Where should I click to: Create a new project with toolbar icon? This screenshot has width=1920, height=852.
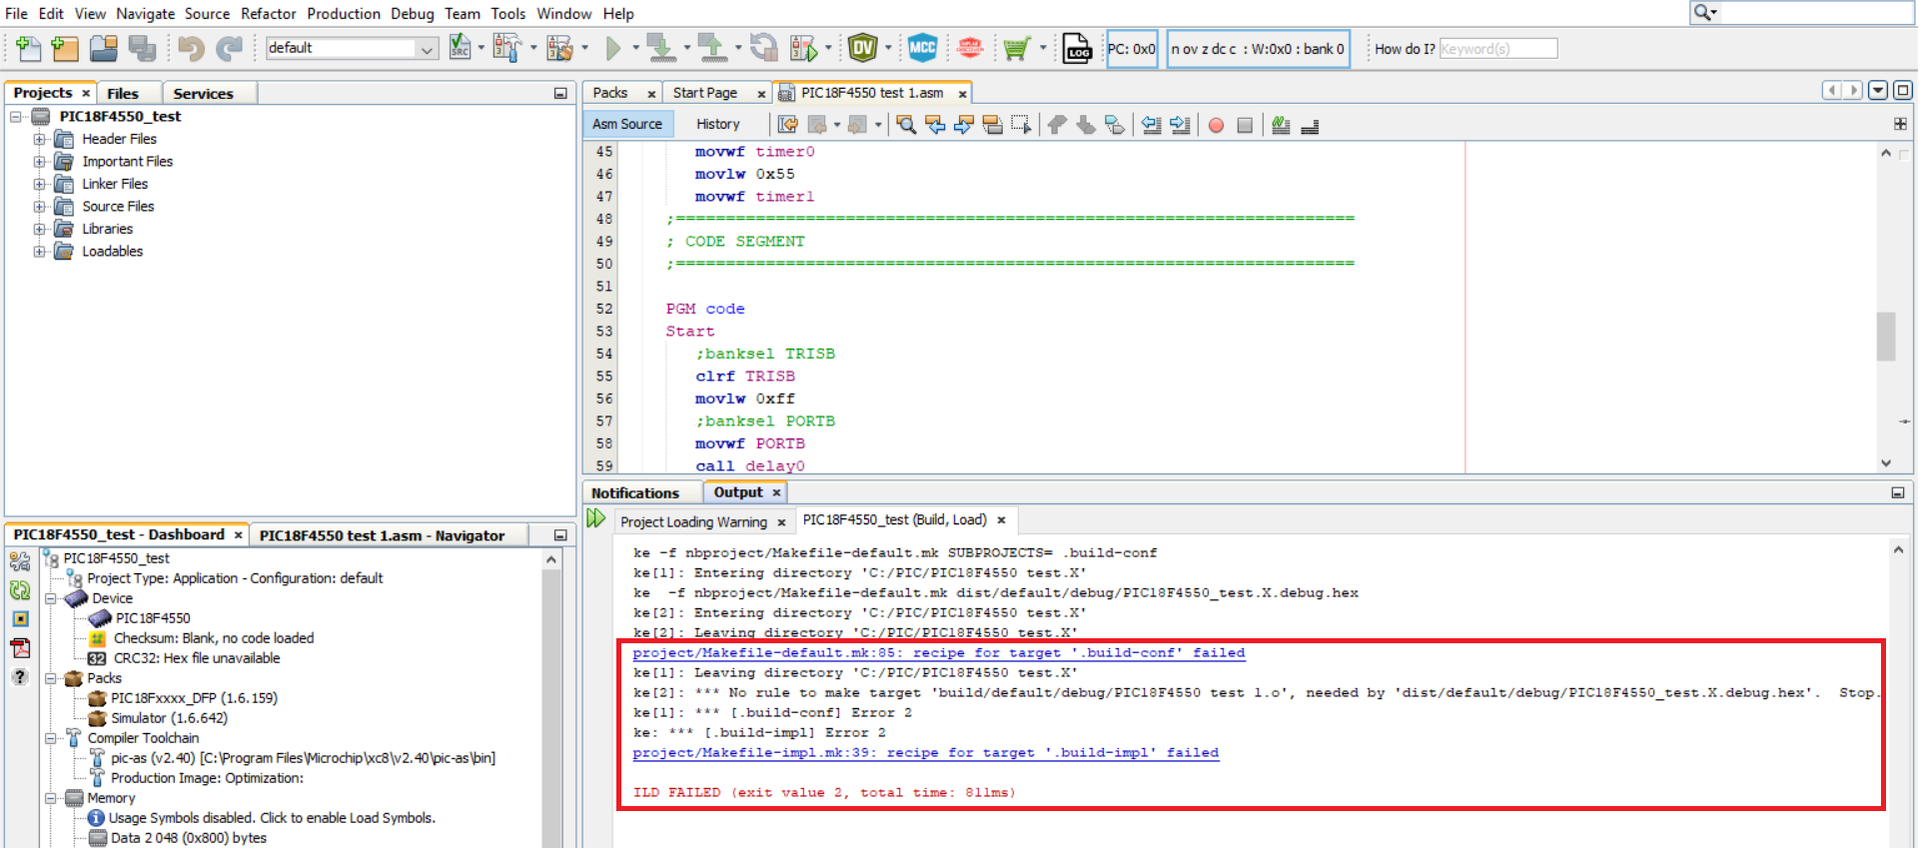pos(65,47)
